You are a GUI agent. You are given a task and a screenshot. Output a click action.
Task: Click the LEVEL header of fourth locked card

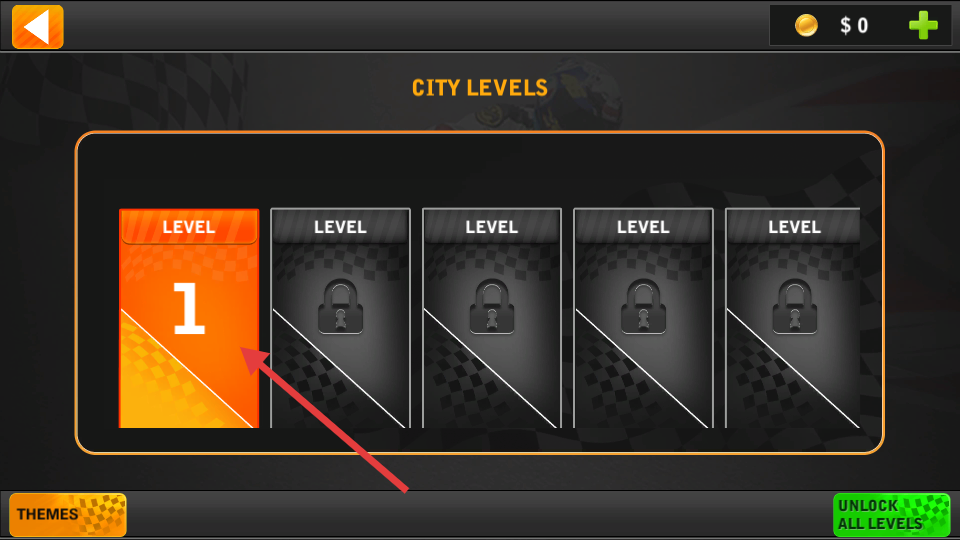(643, 227)
